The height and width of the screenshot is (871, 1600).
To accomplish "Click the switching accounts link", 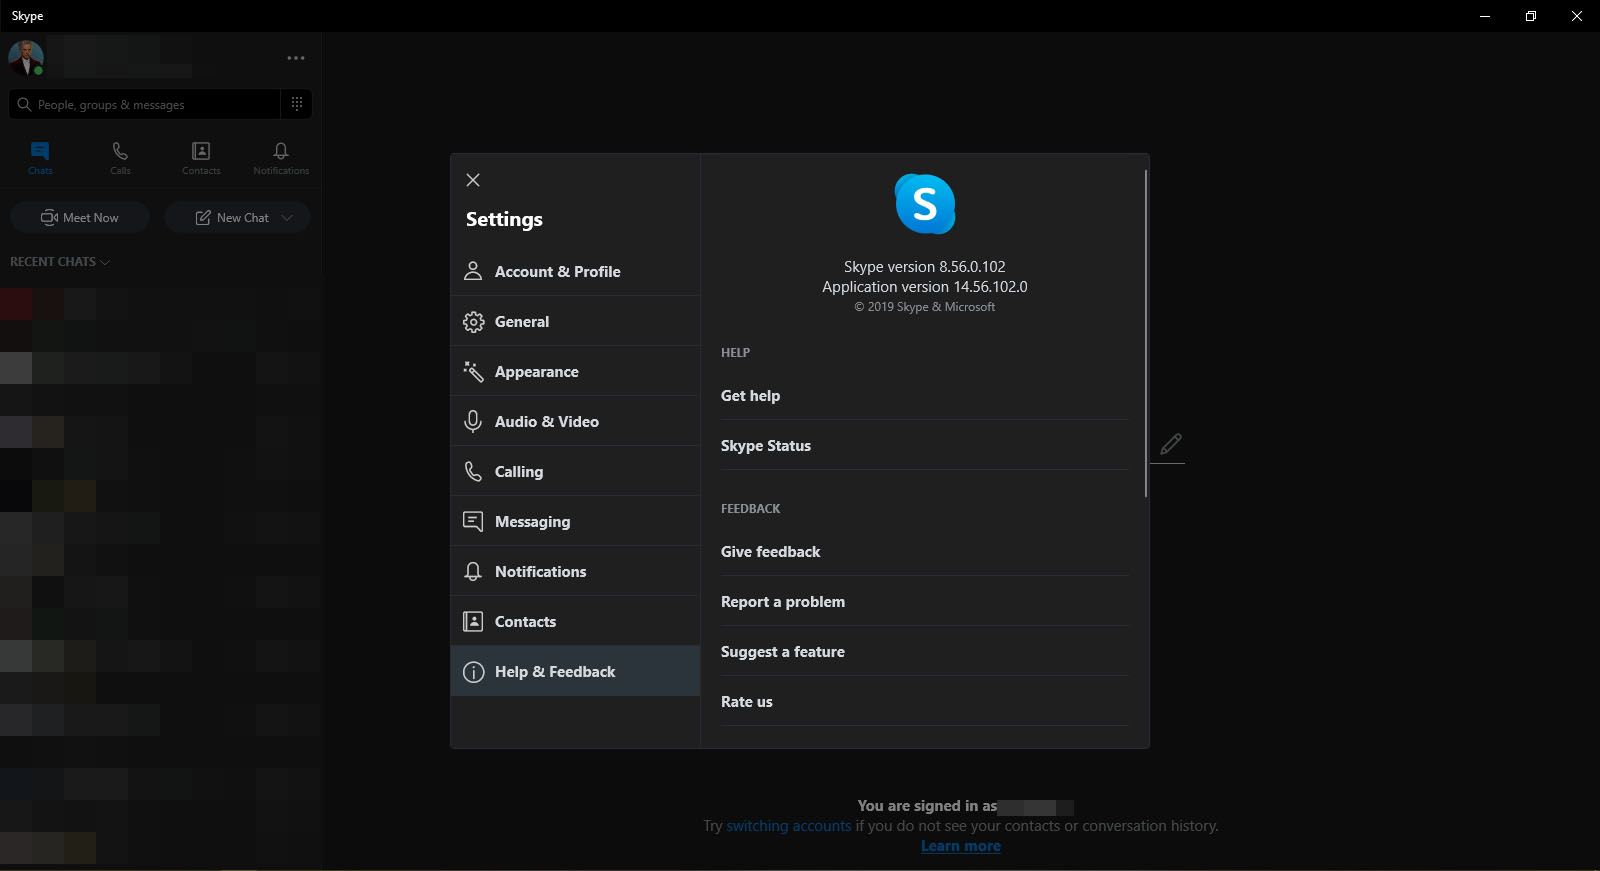I will point(788,826).
